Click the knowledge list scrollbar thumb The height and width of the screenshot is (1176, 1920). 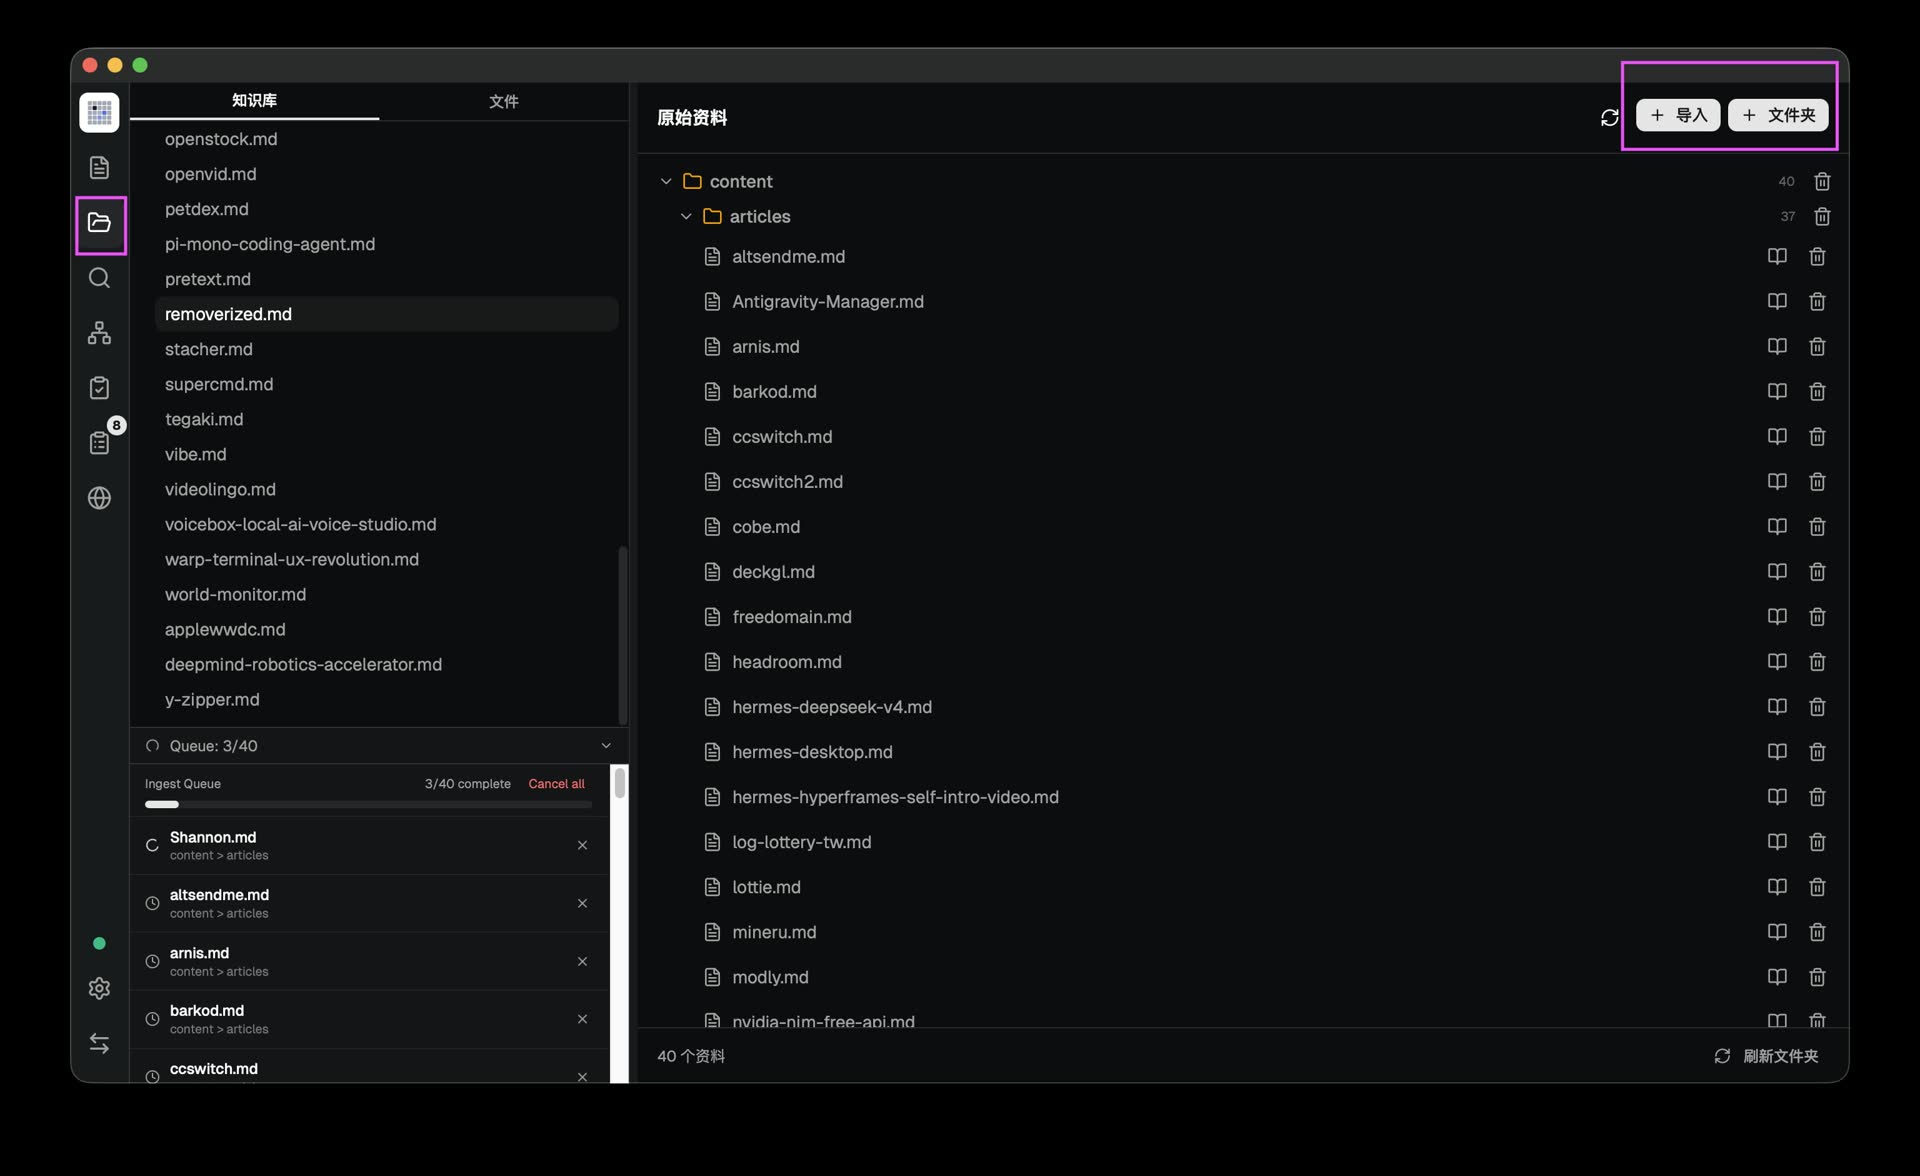[623, 634]
